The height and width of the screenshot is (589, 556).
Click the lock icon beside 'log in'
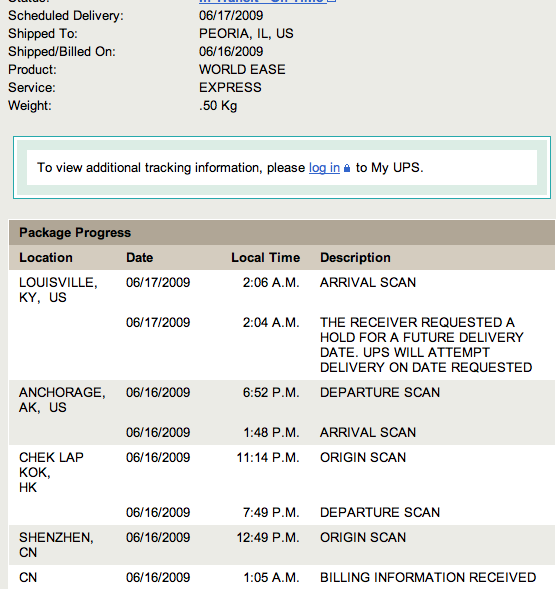pyautogui.click(x=347, y=168)
